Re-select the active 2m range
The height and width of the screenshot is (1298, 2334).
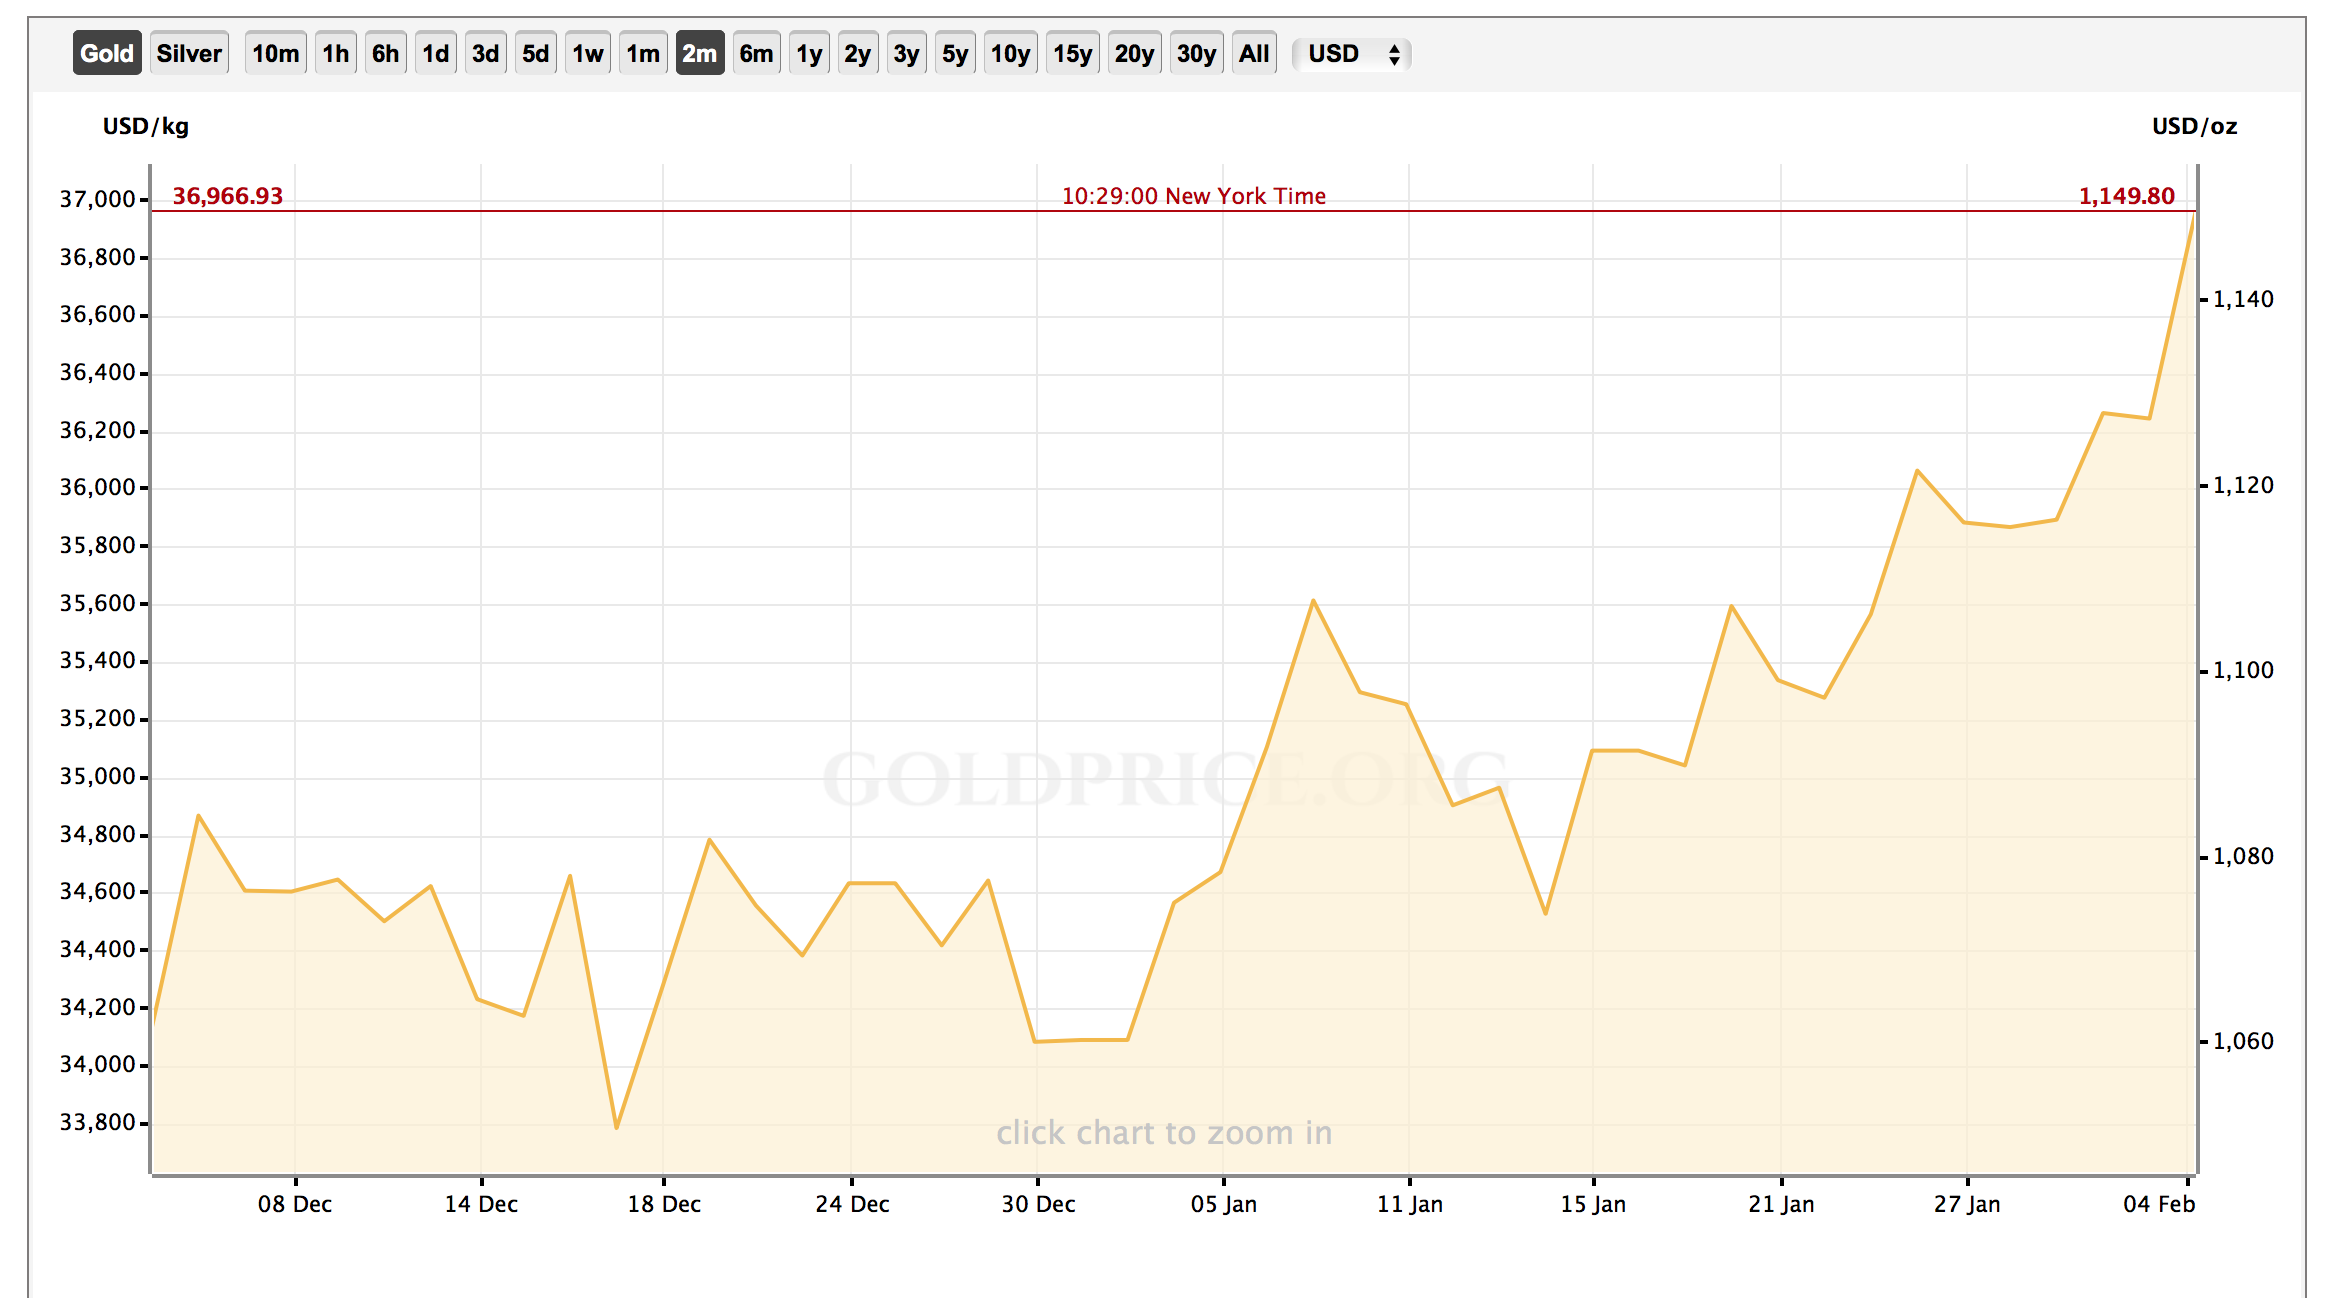[x=700, y=53]
